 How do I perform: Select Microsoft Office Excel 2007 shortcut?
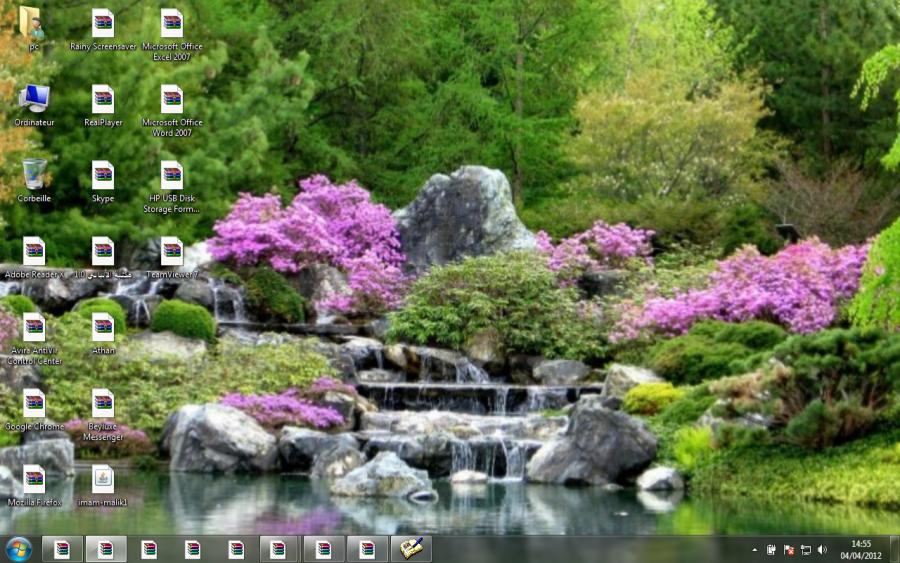[172, 24]
